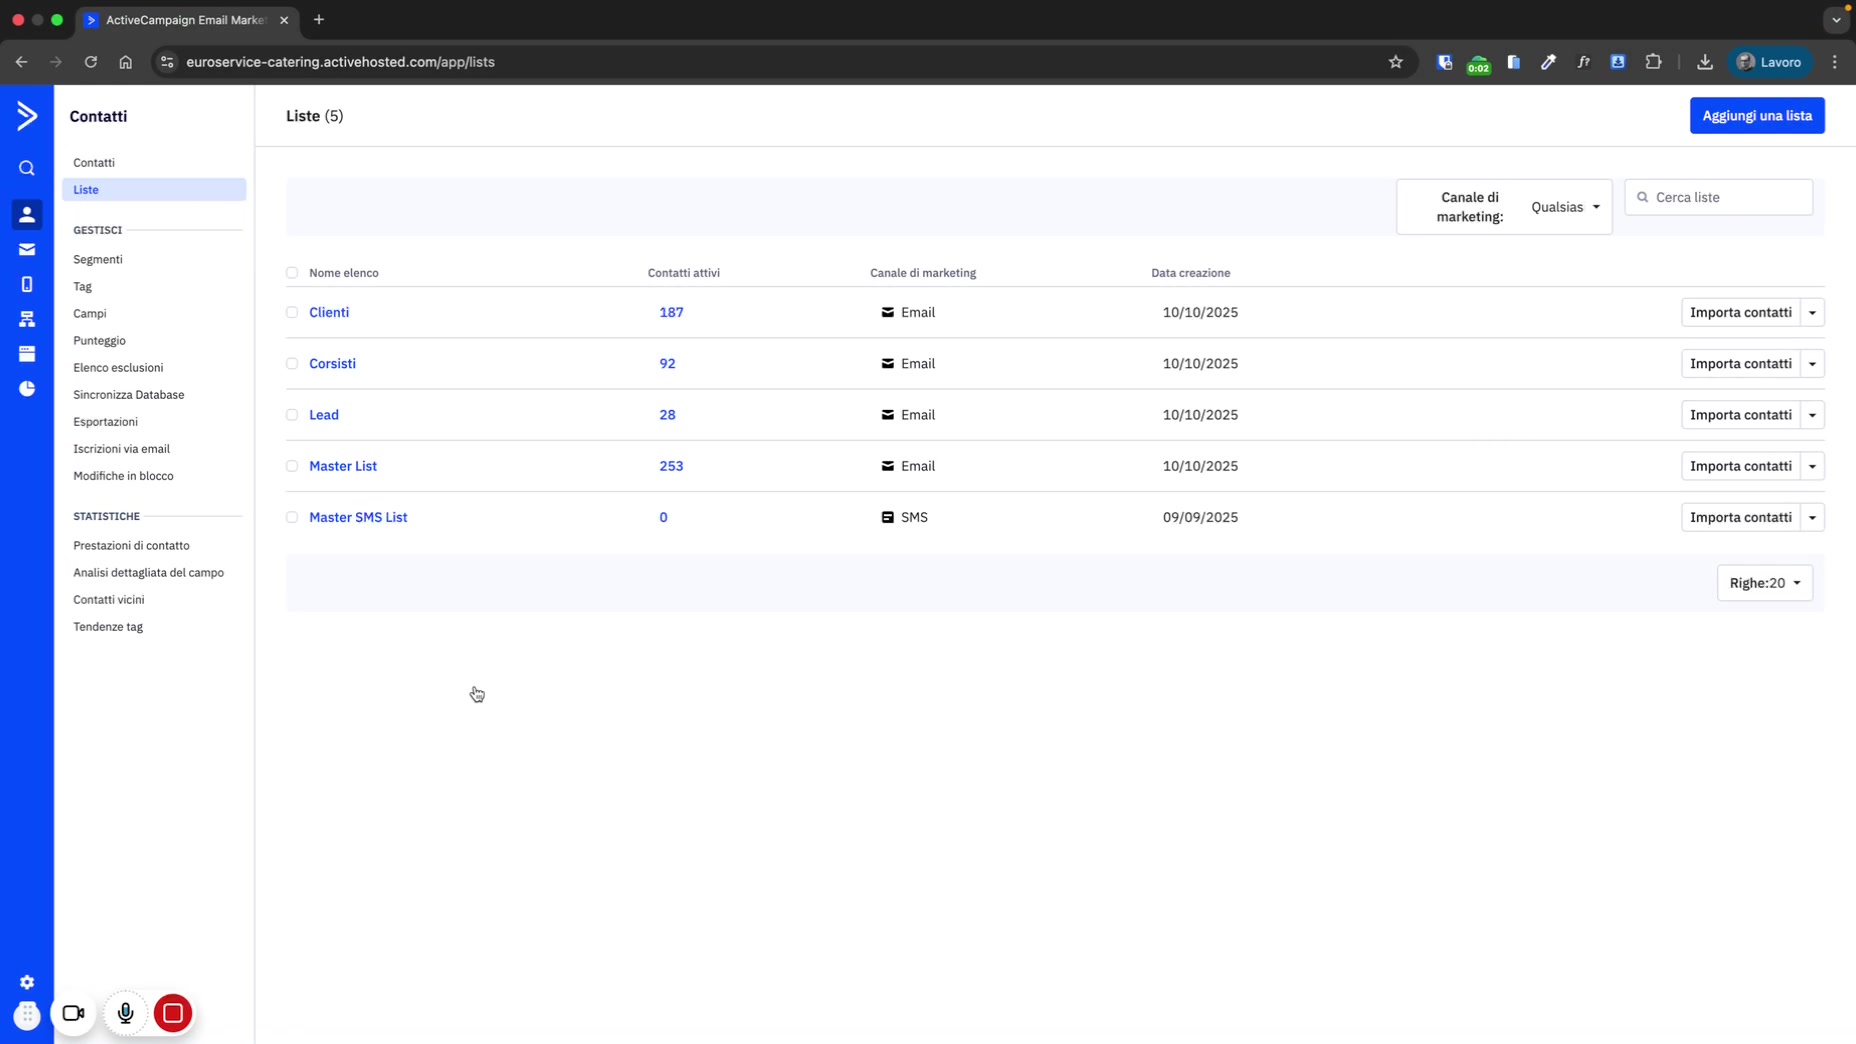Screen dimensions: 1856x1044
Task: Open Tag in the Gestisci menu
Action: [x=82, y=286]
